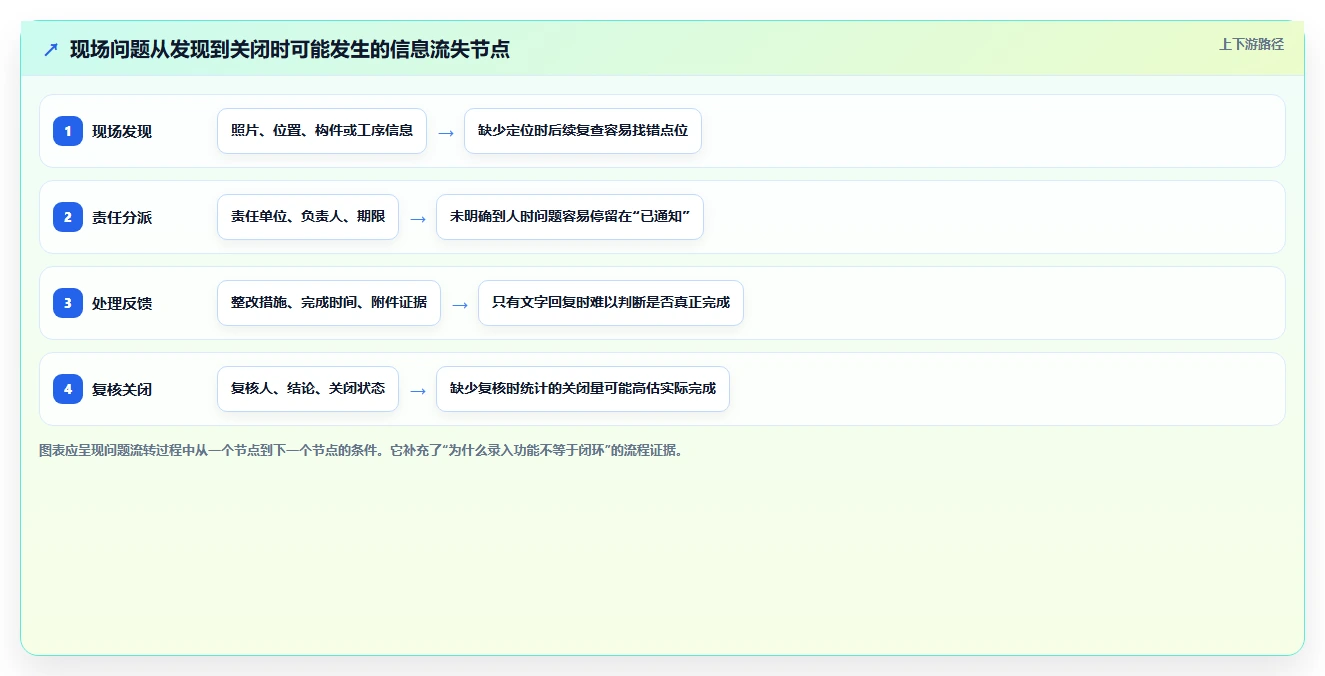Click the 上下游路径 label in the header
The image size is (1325, 676).
[x=1251, y=44]
